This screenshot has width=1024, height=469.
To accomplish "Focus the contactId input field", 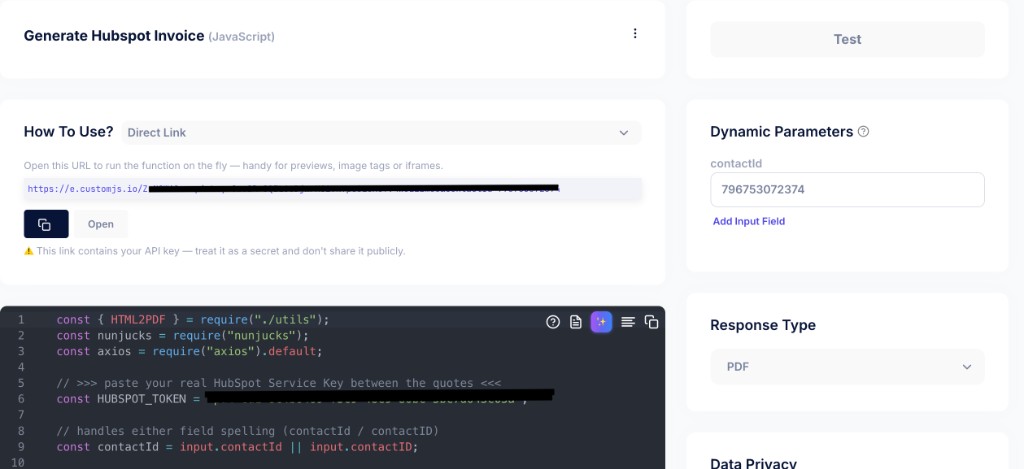I will 847,189.
